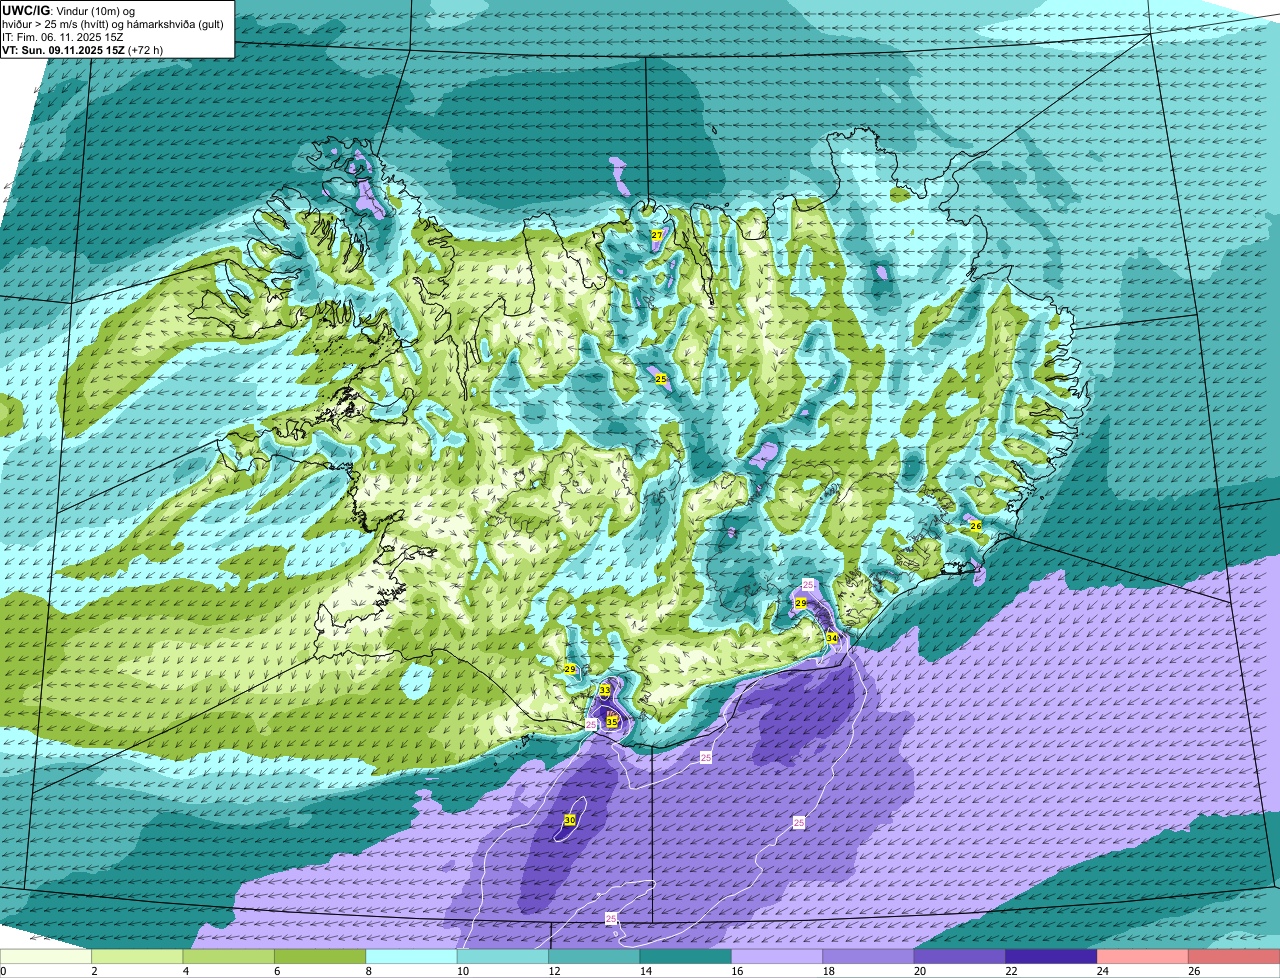Viewport: 1280px width, 978px height.
Task: Click the 6–8 m/s olive green legend swatch
Action: pos(320,957)
